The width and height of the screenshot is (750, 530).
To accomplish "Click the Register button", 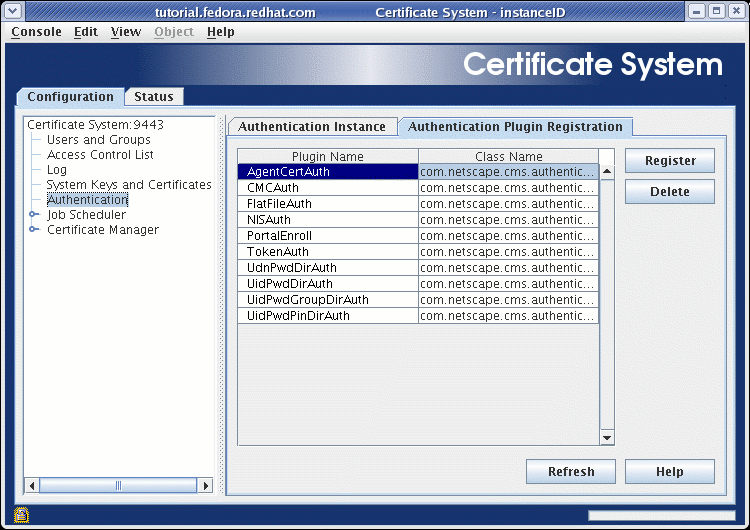I will pos(670,161).
